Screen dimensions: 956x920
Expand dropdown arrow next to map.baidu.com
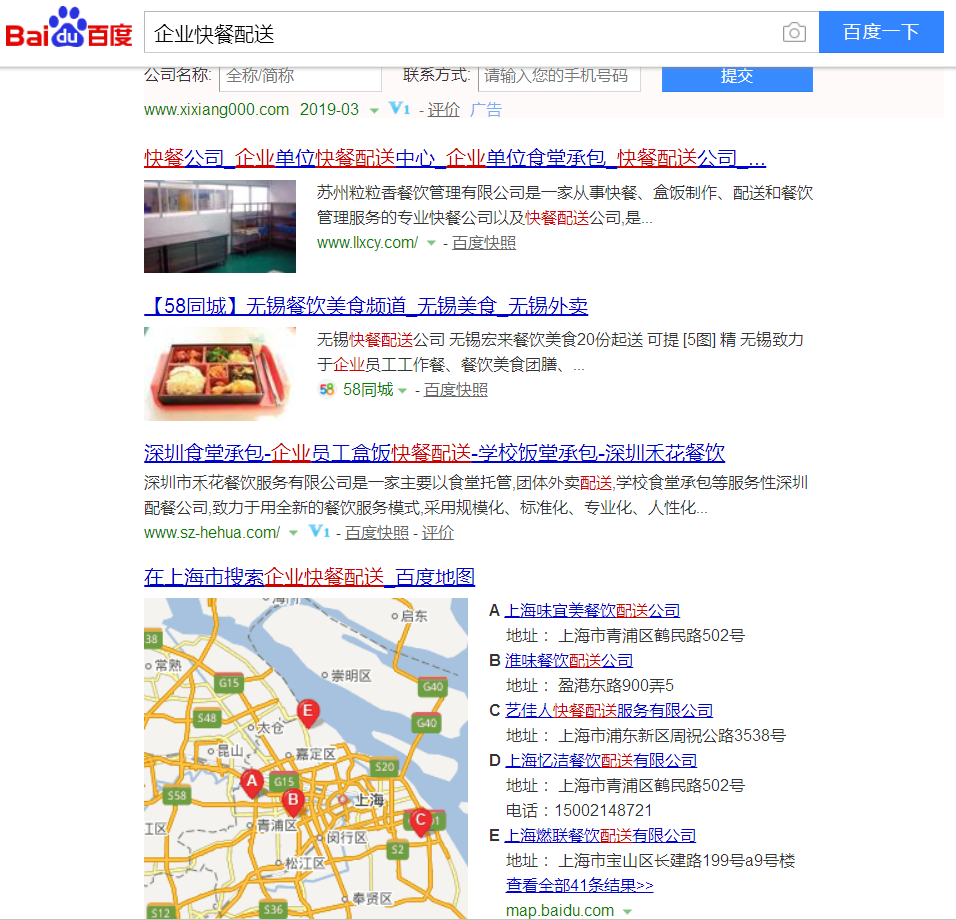click(x=627, y=911)
